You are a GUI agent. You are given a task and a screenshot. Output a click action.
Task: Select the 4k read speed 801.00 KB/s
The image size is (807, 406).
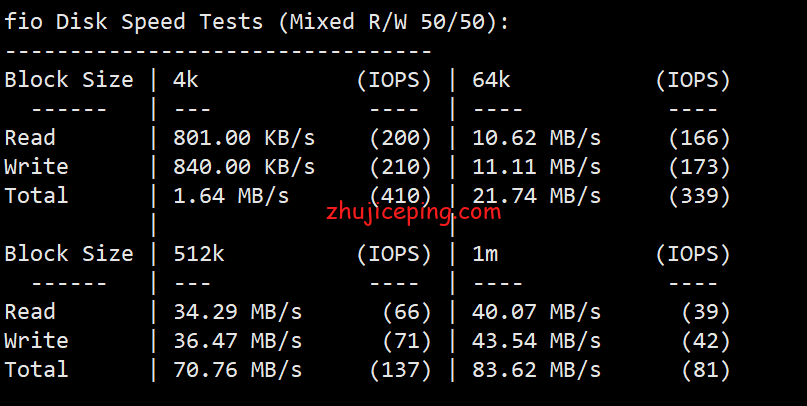pos(244,138)
